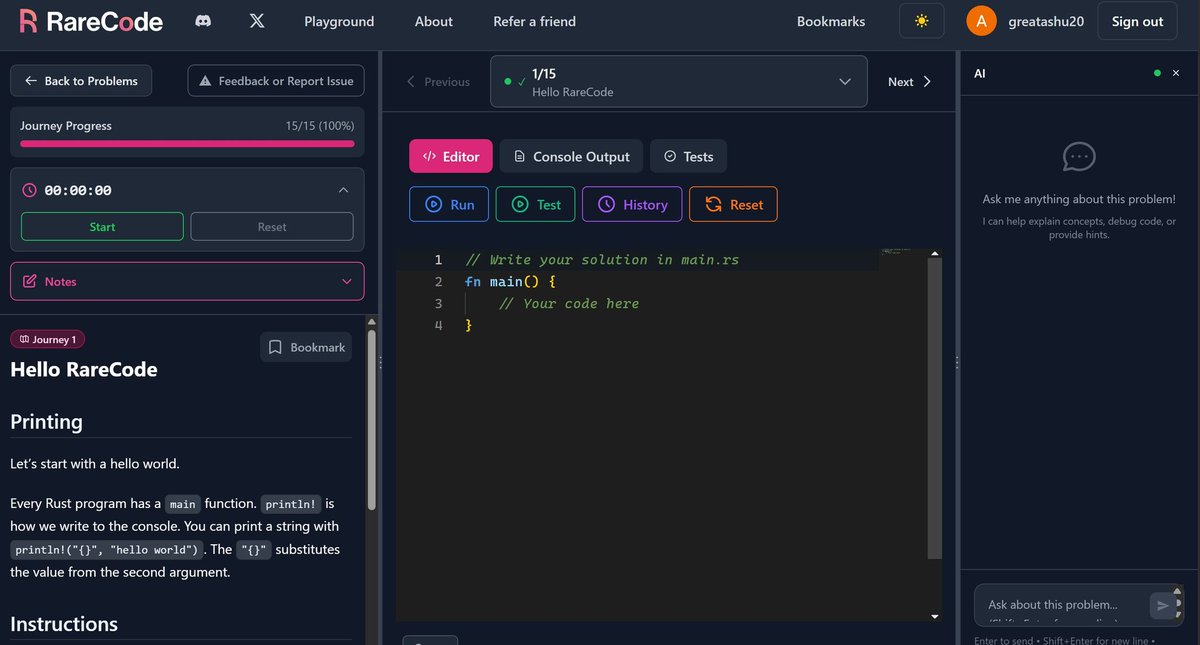
Task: Run the code
Action: (x=449, y=204)
